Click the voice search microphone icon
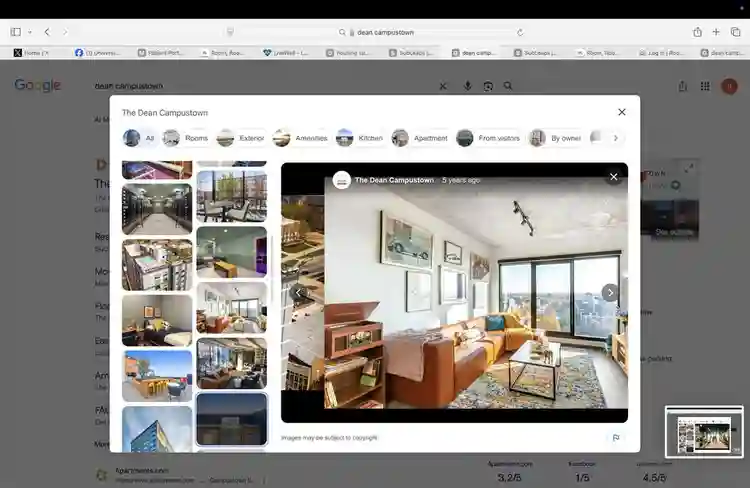This screenshot has width=750, height=488. pyautogui.click(x=467, y=86)
